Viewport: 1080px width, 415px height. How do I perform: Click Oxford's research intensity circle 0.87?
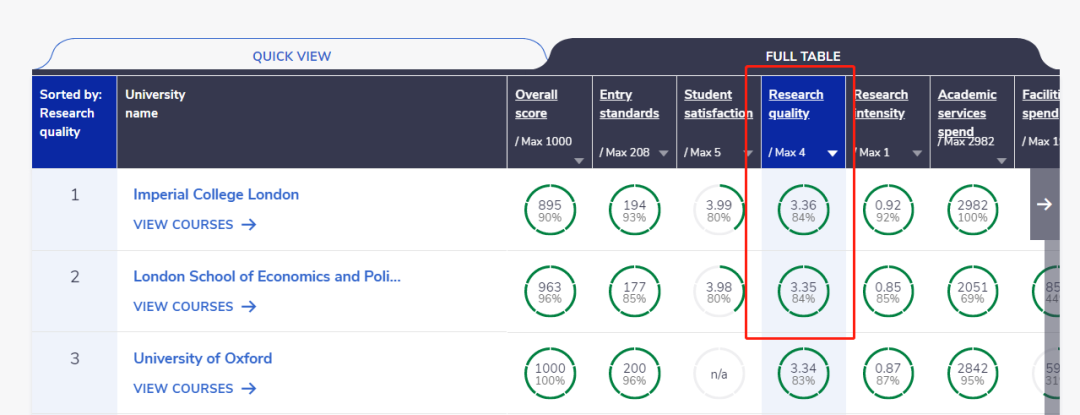(888, 374)
